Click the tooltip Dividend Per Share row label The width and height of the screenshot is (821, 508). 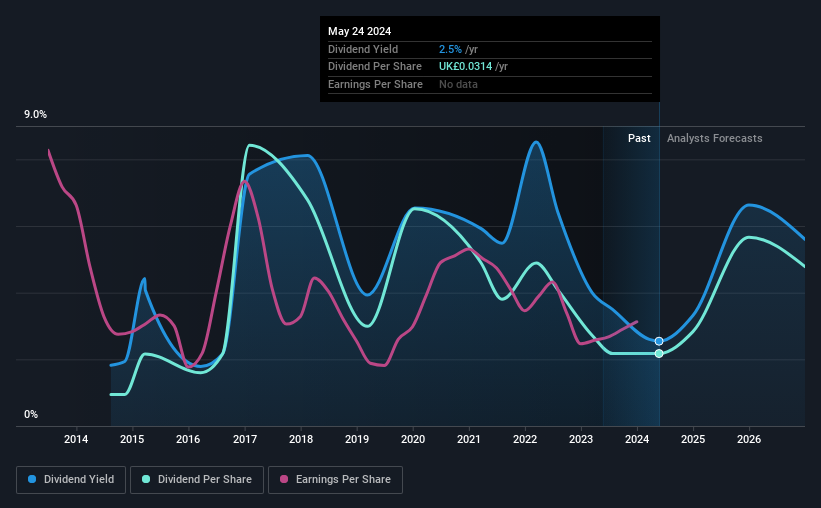pyautogui.click(x=375, y=67)
